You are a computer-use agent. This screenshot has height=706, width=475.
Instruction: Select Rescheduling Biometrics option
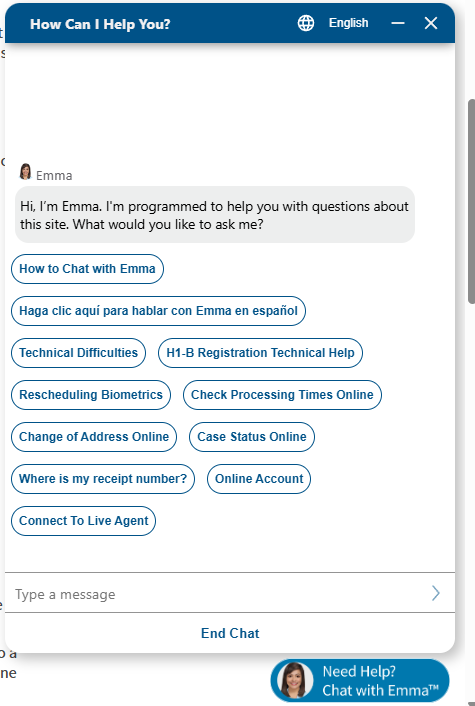[91, 395]
